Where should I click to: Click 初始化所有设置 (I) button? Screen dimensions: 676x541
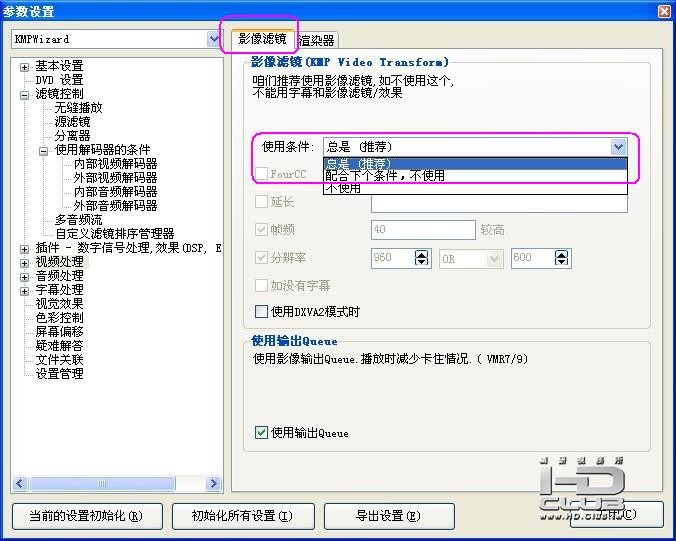(x=243, y=516)
